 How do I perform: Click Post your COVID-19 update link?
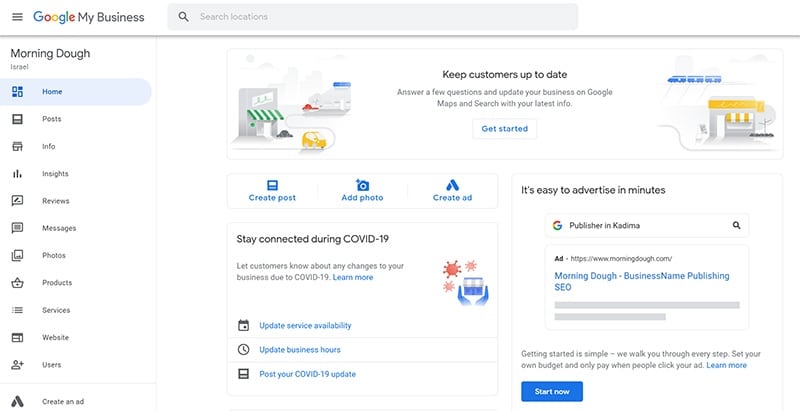pyautogui.click(x=308, y=374)
